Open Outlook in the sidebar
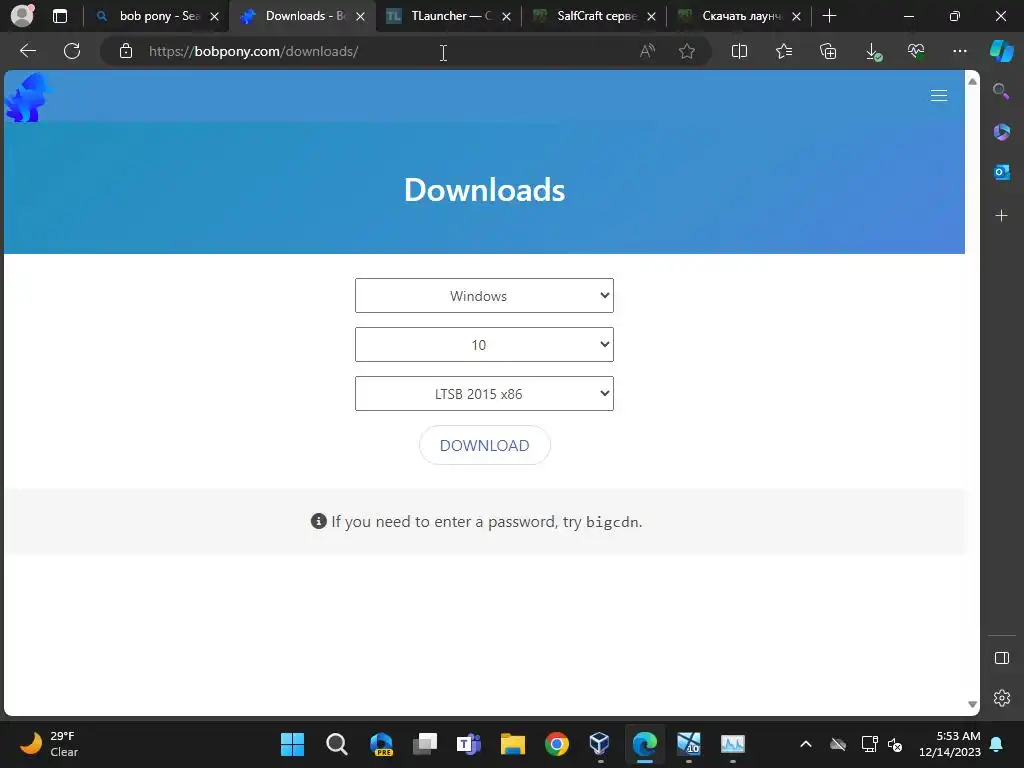1024x768 pixels. [1001, 172]
